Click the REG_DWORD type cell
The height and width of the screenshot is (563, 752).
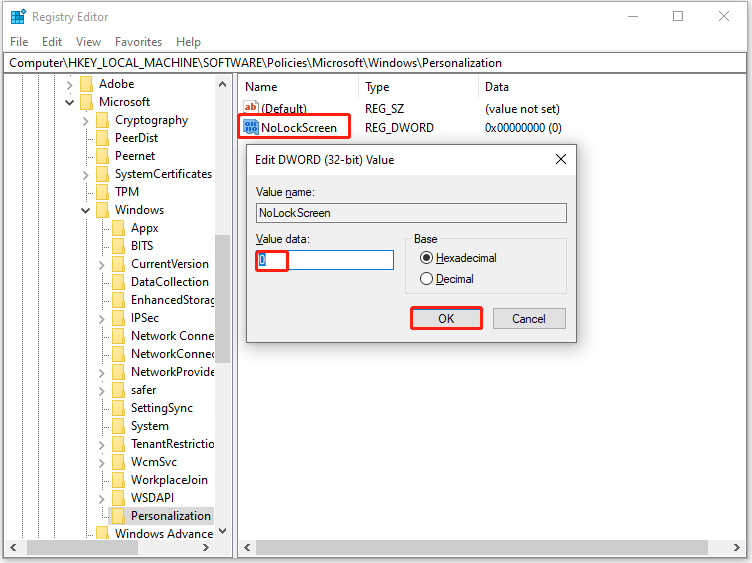coord(399,128)
